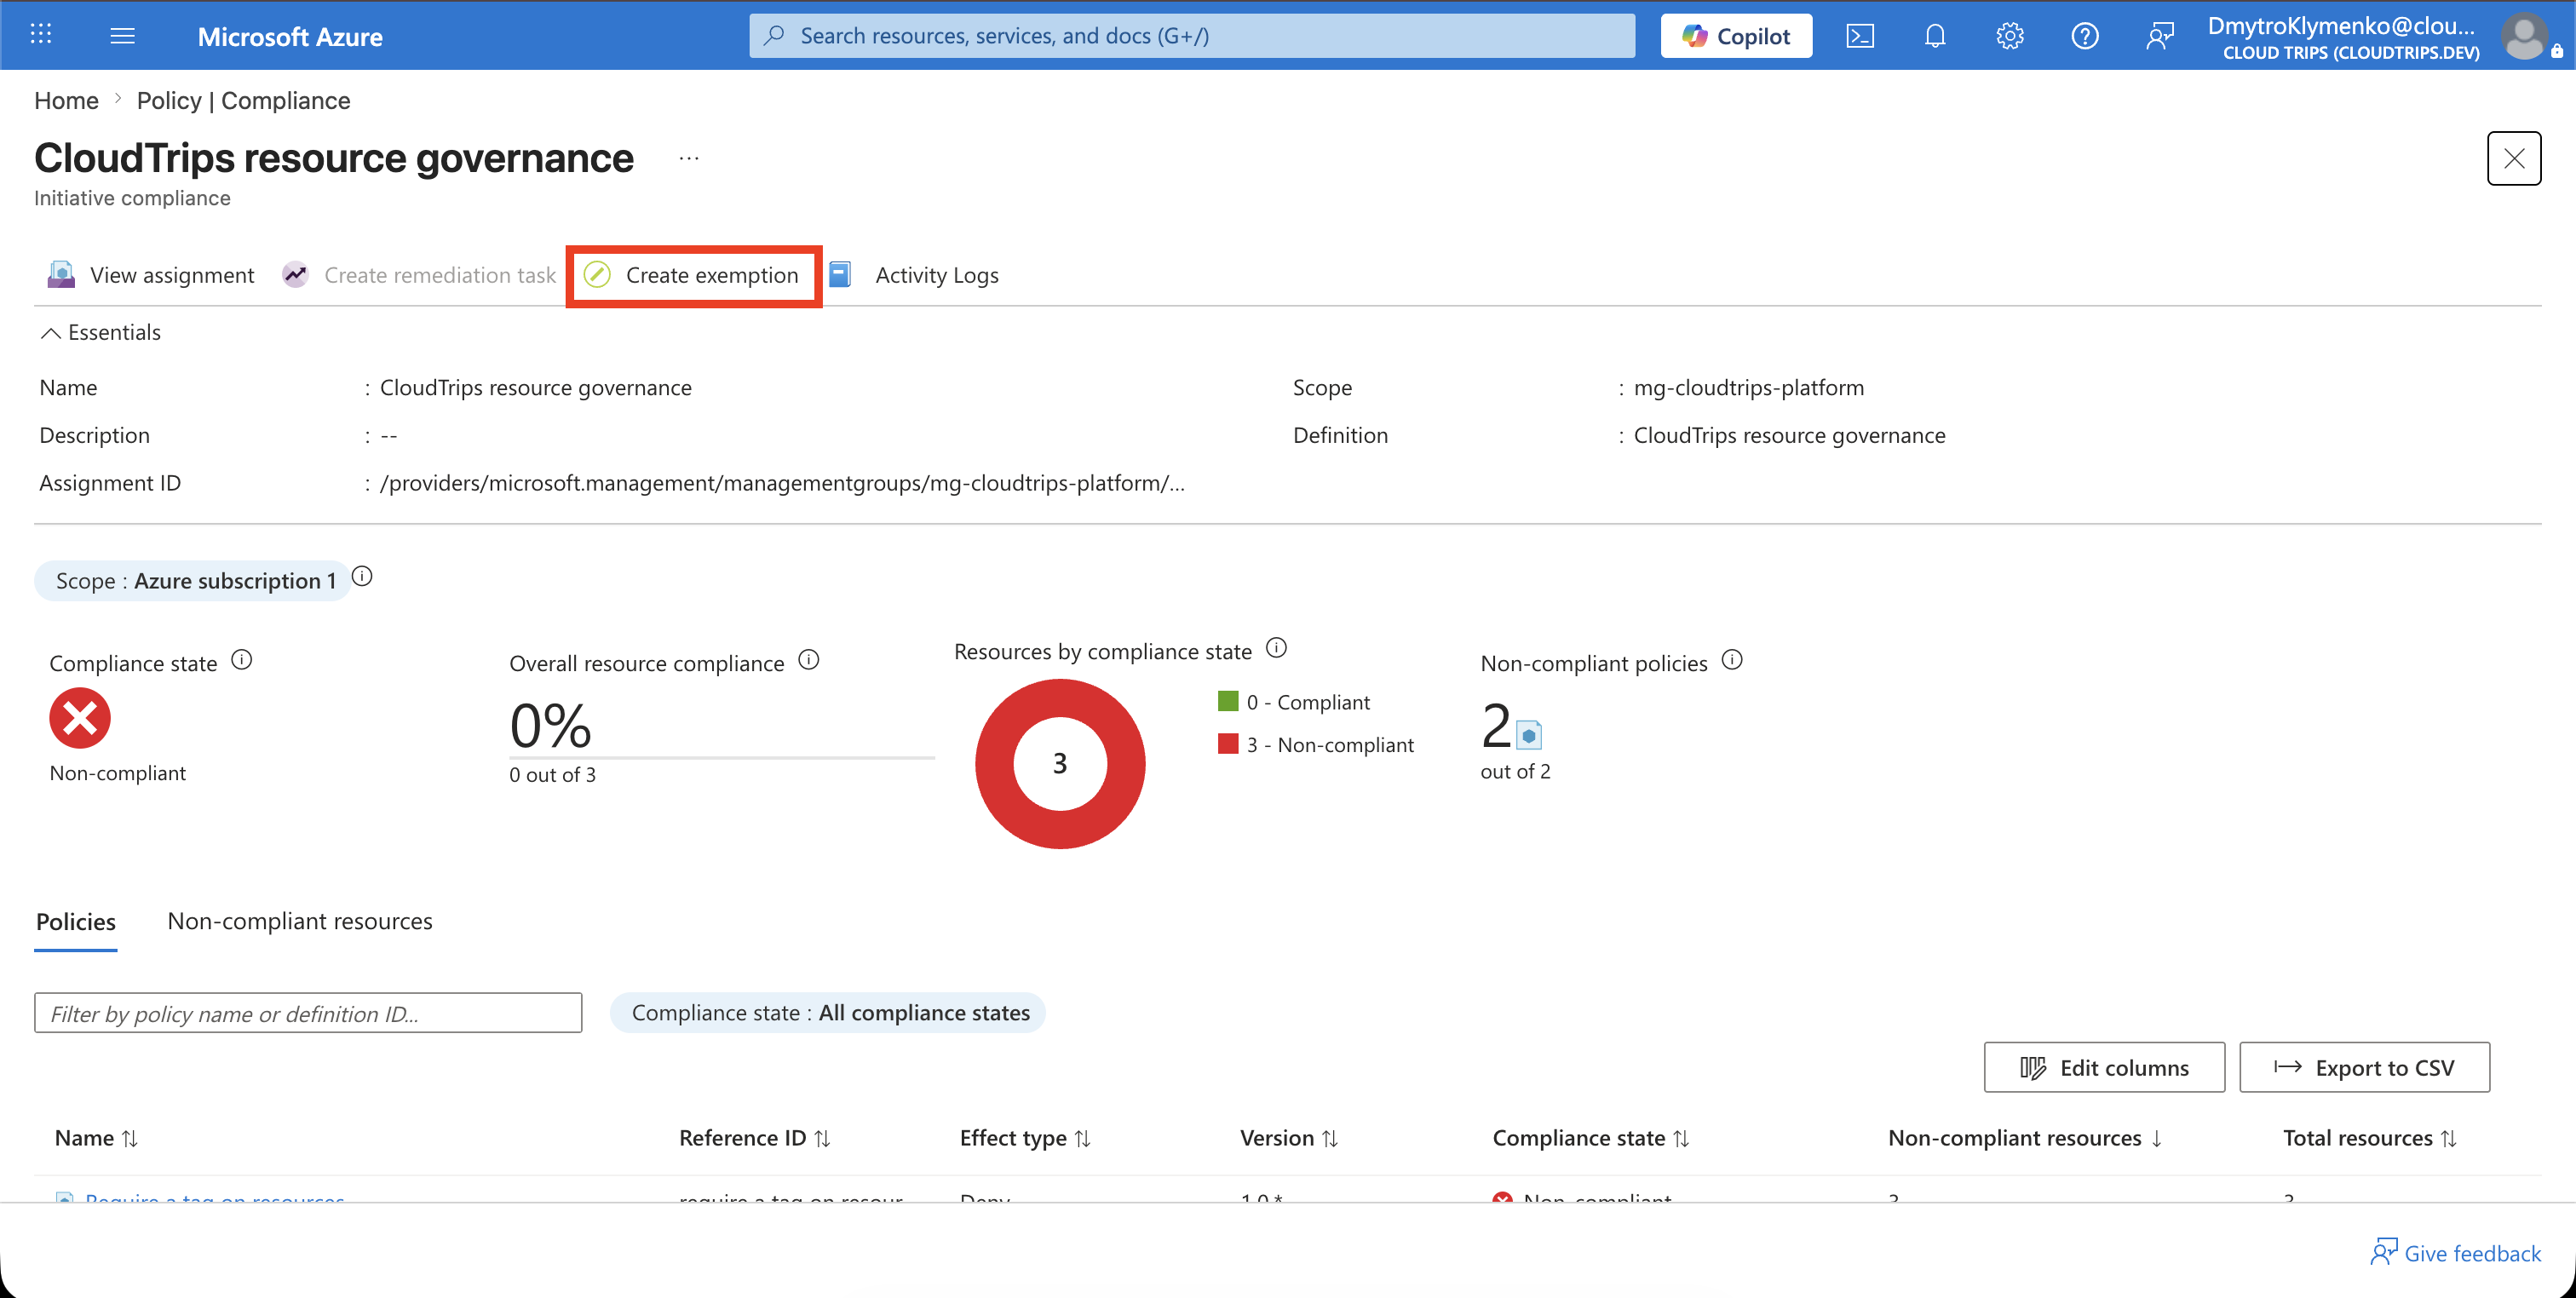Image resolution: width=2576 pixels, height=1298 pixels.
Task: Click the '0 out of 3' text
Action: 552,775
